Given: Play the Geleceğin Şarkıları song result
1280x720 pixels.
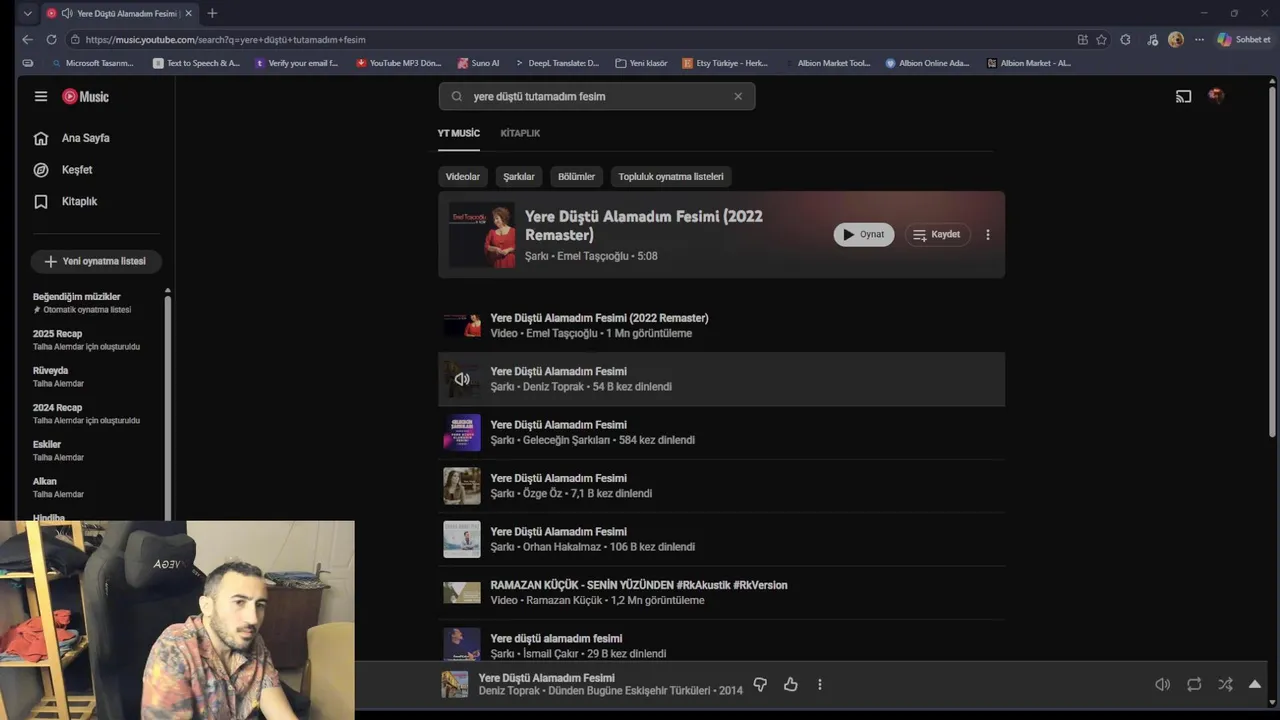Looking at the screenshot, I should 721,432.
